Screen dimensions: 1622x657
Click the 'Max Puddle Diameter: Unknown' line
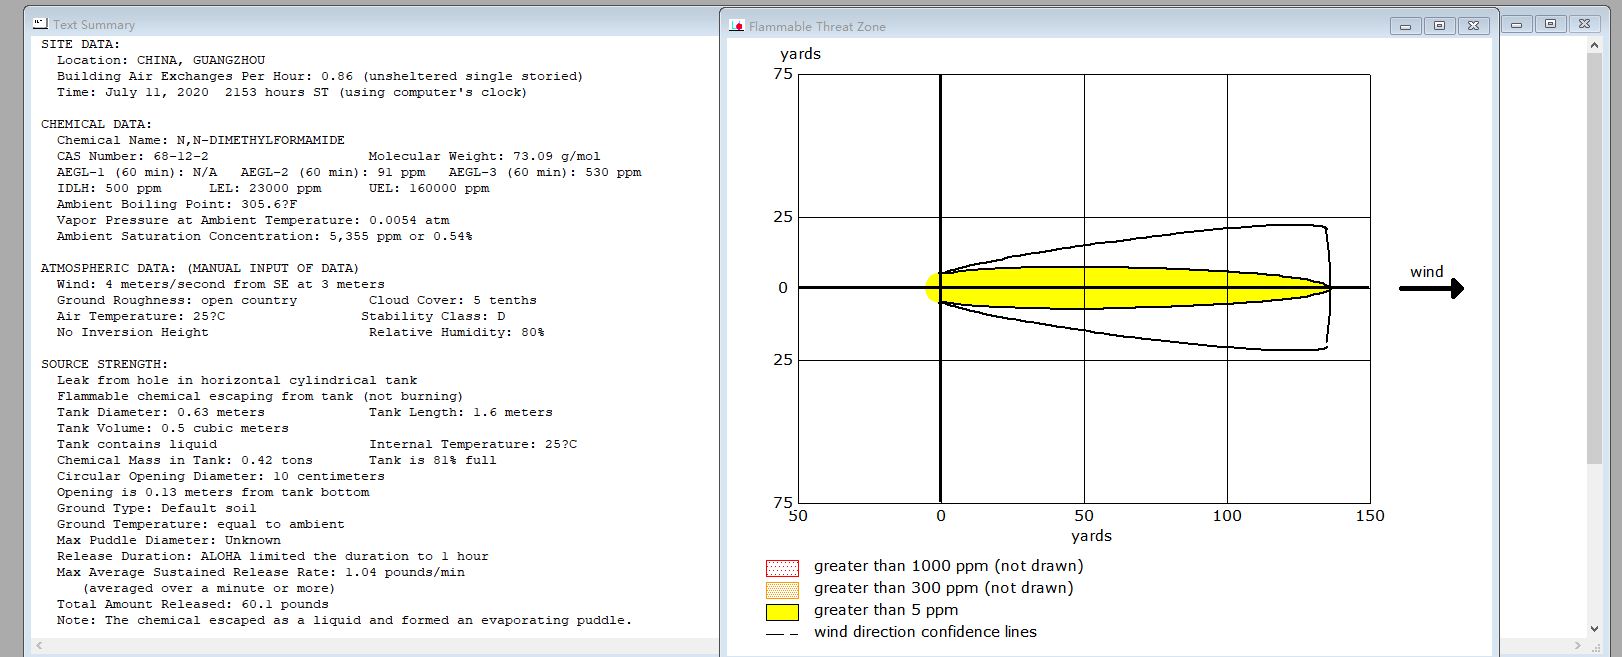169,540
